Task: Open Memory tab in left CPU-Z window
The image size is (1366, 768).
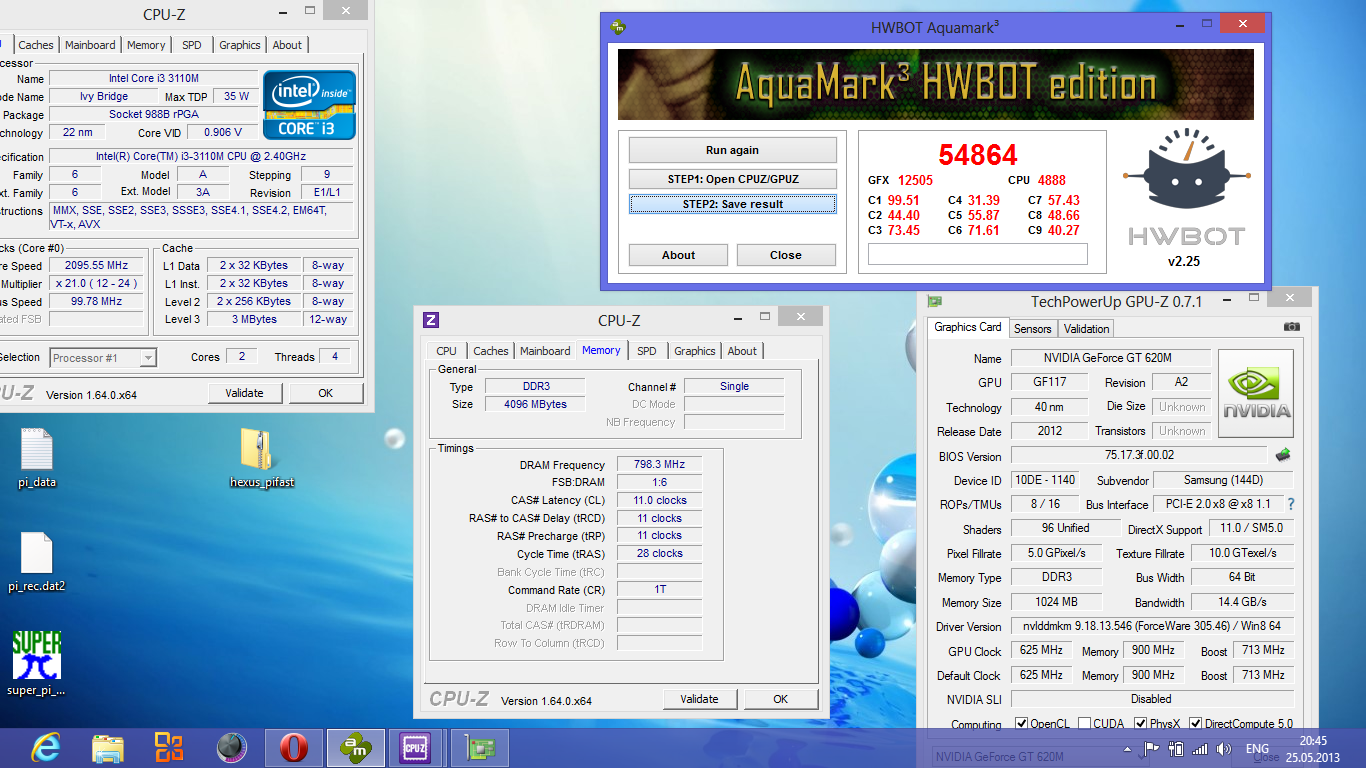Action: pos(146,45)
